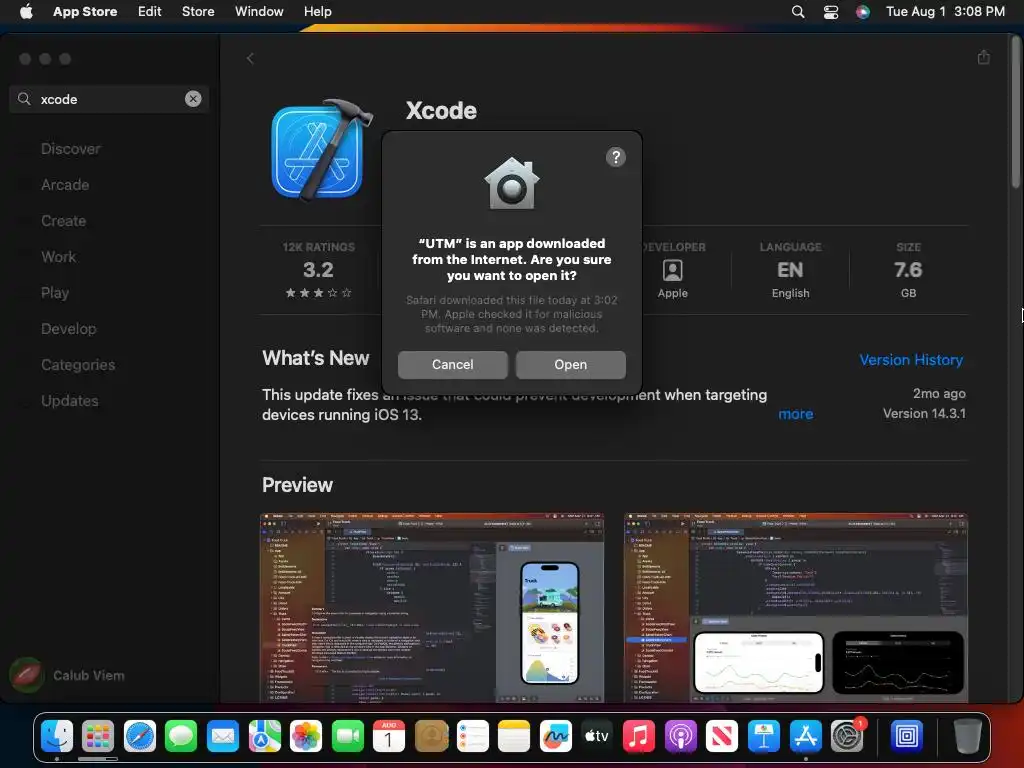Open UTM app icon in the Dock

coord(906,736)
